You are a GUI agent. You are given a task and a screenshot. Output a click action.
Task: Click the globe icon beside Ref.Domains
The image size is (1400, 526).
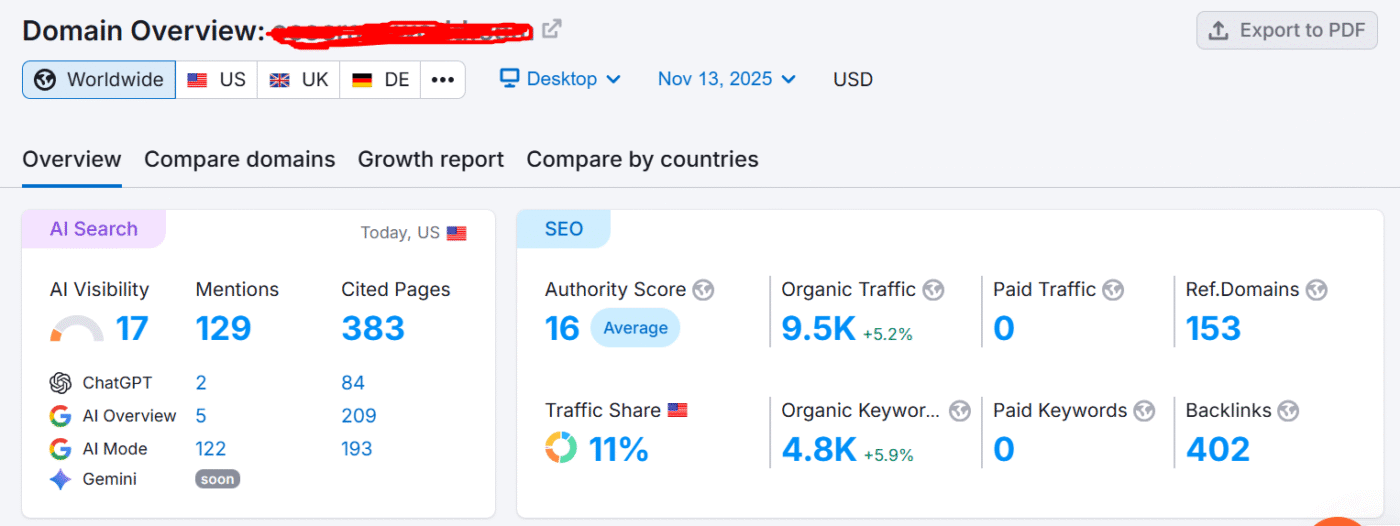(x=1316, y=290)
